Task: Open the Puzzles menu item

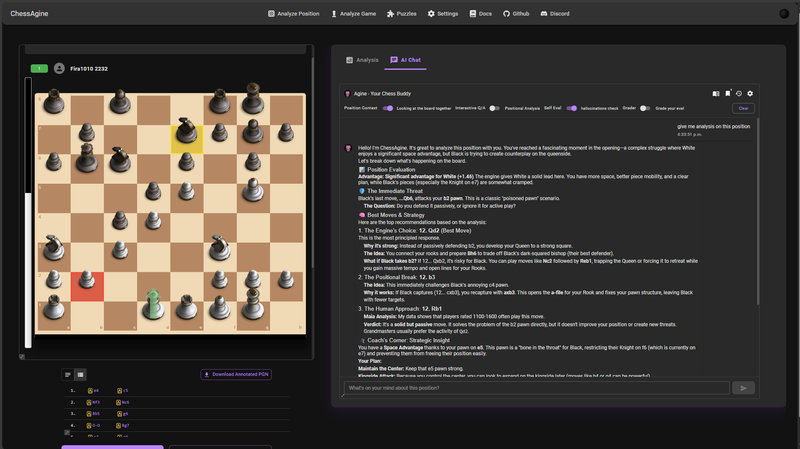Action: click(401, 14)
